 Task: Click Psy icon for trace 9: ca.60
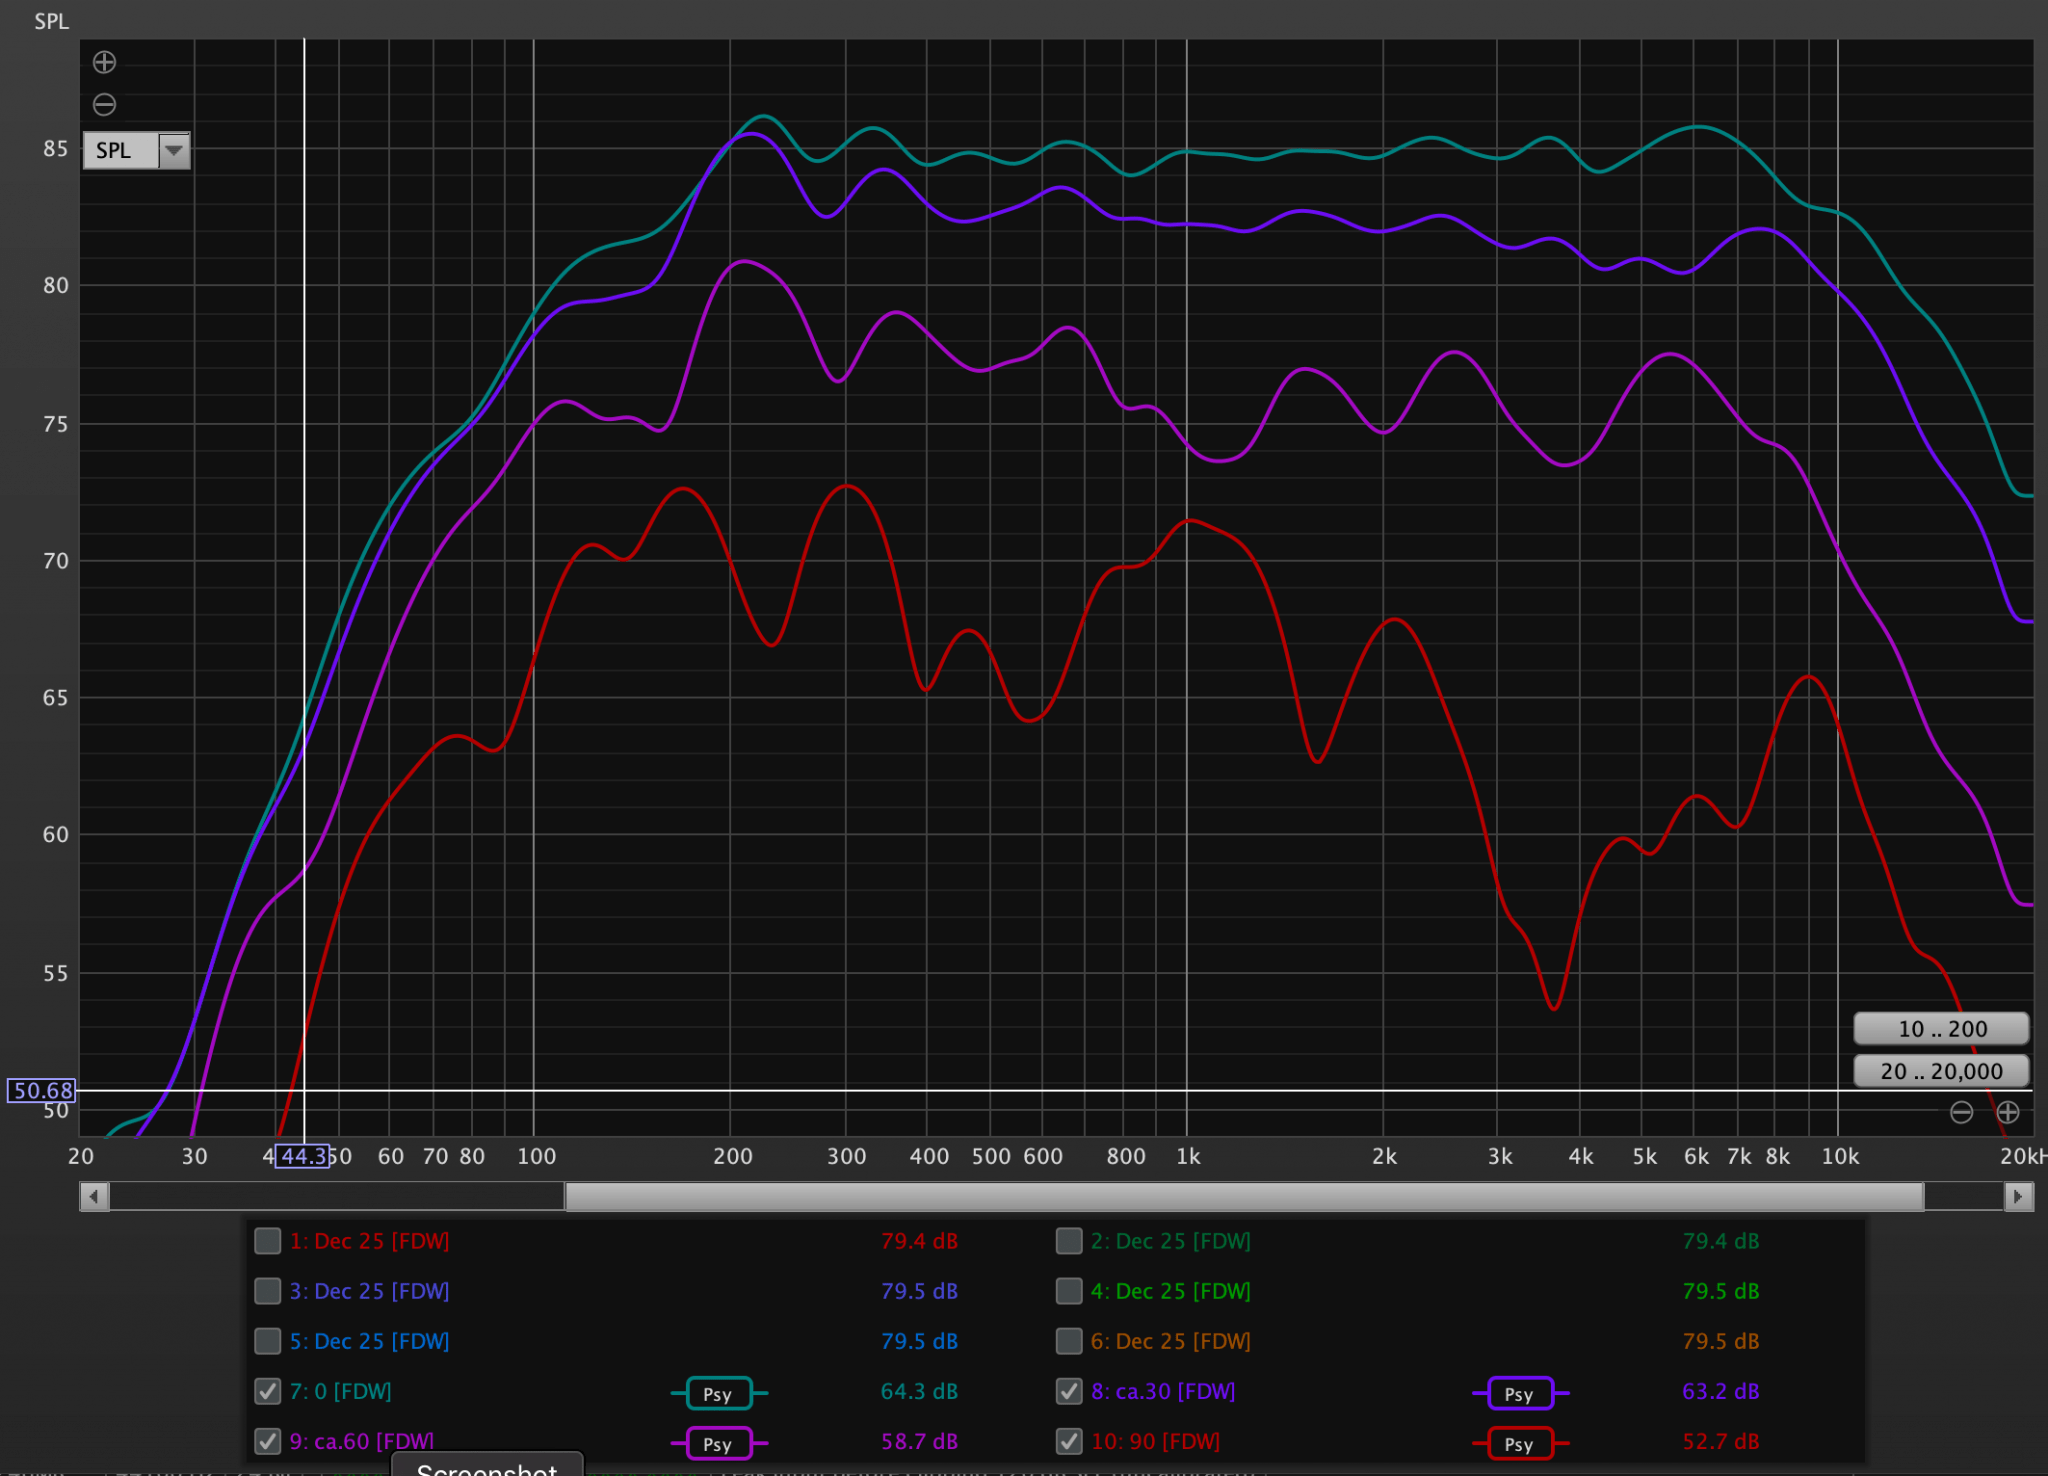click(x=719, y=1444)
